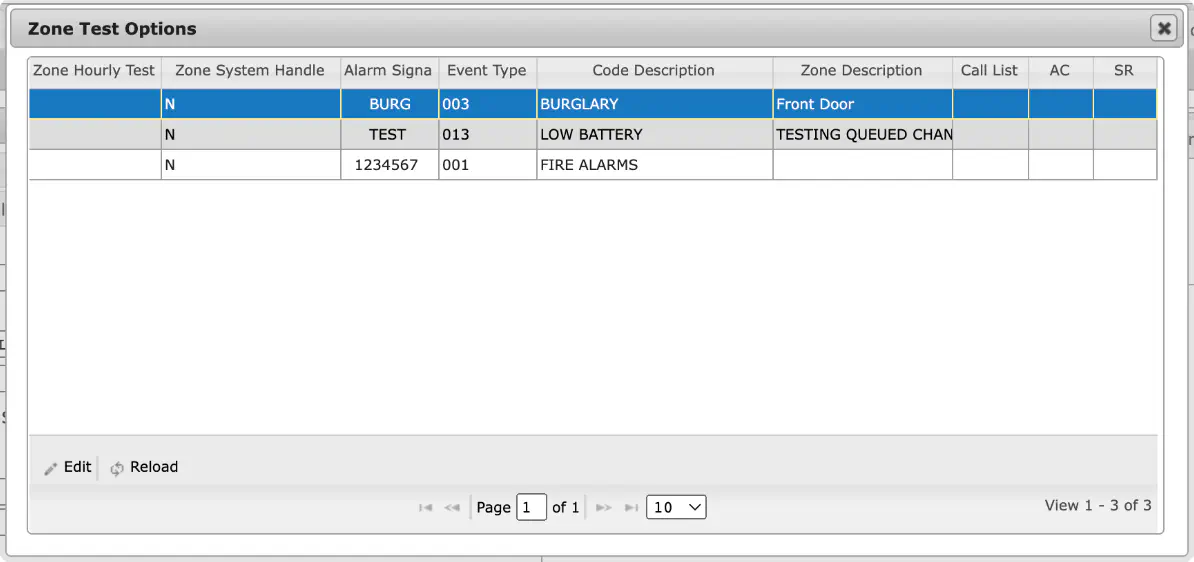Go to previous page icon in pager

452,507
